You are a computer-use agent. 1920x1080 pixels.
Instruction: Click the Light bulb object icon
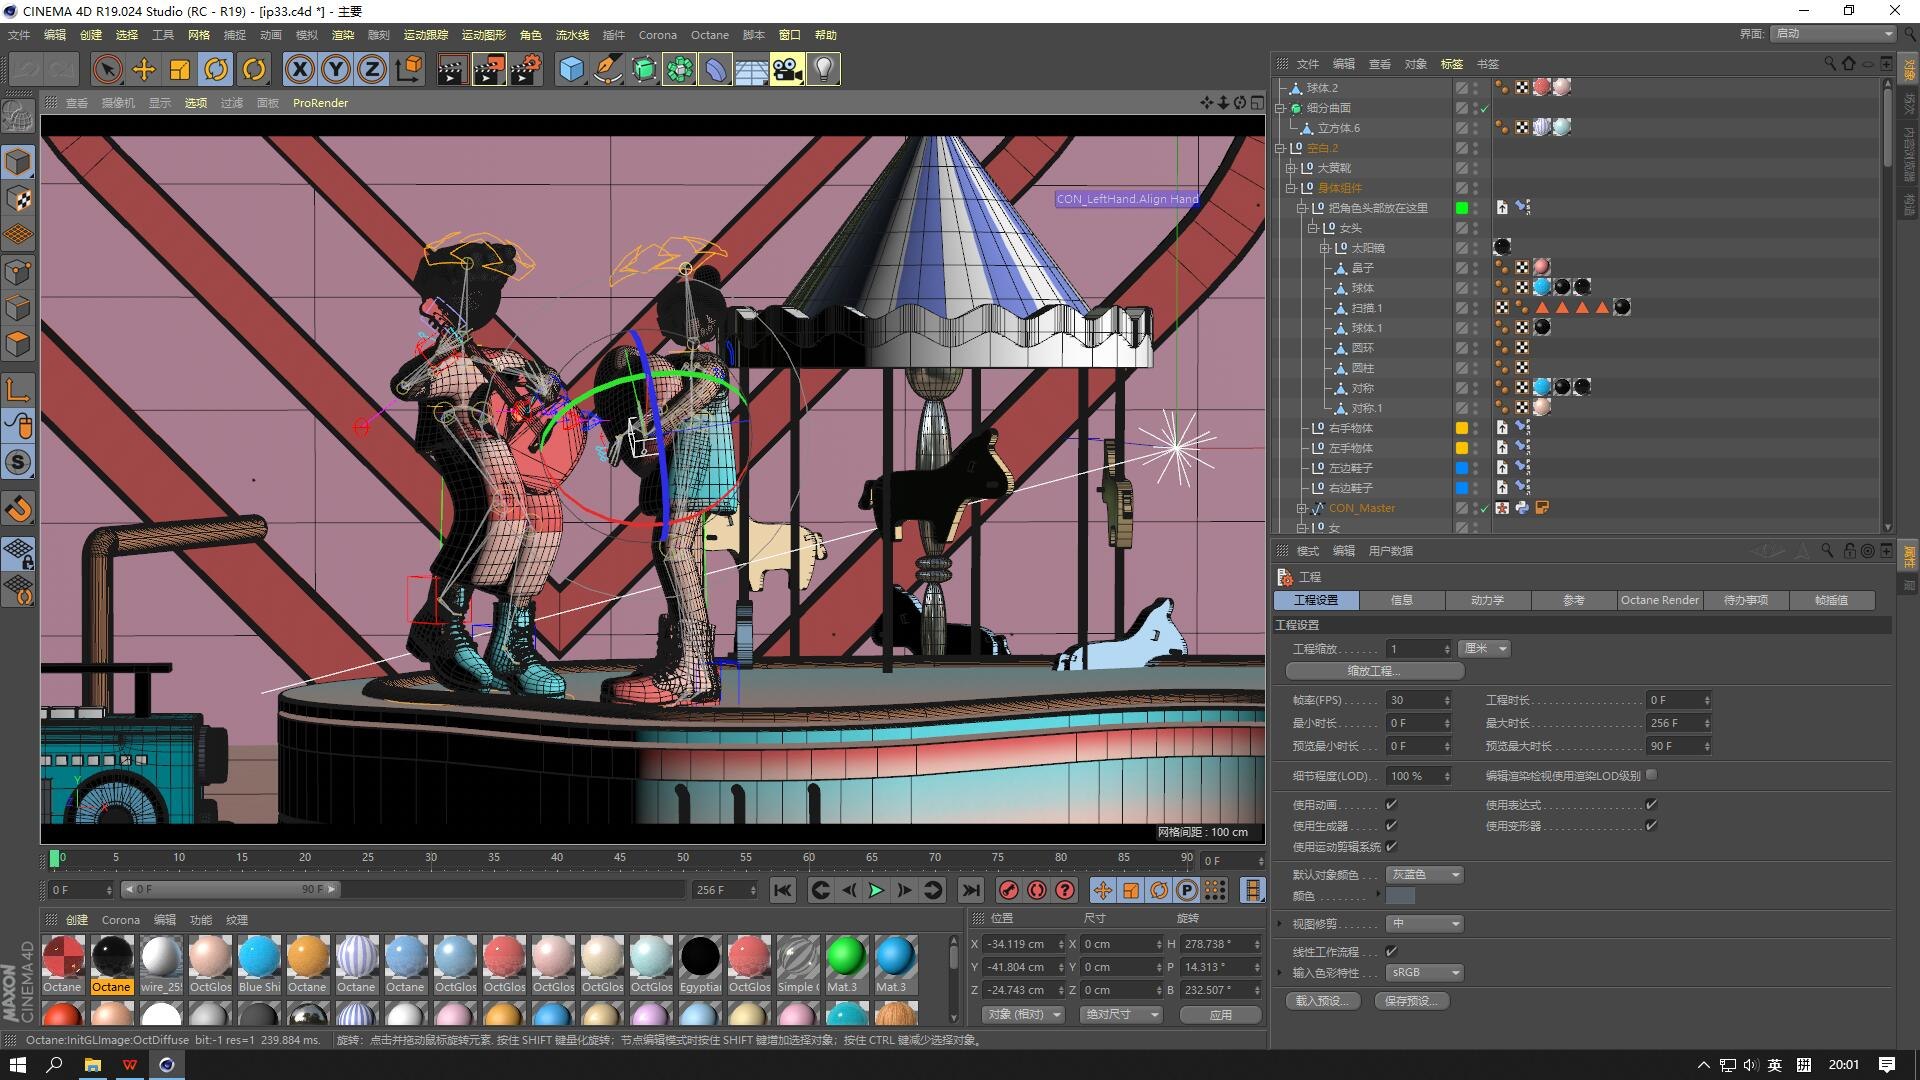(823, 69)
